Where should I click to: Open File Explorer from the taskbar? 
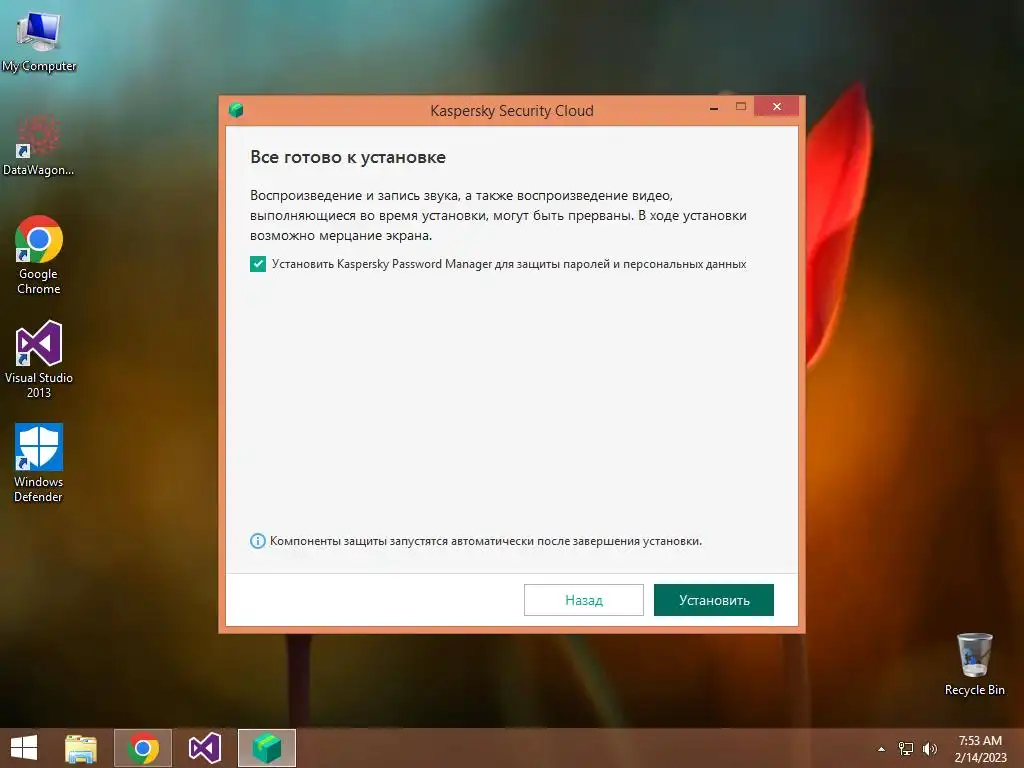pyautogui.click(x=81, y=748)
